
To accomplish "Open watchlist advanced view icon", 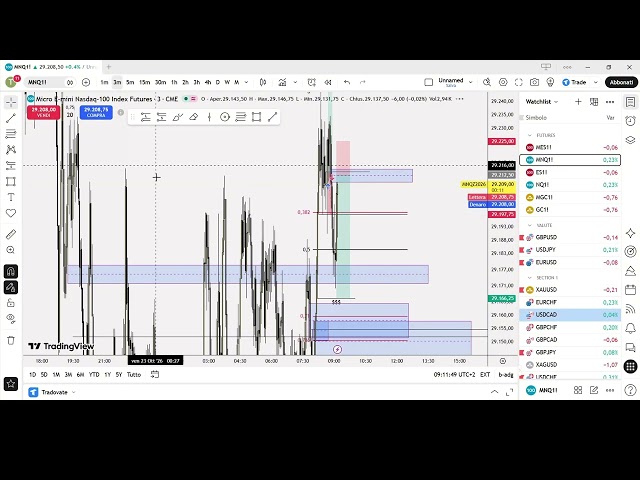I will (x=594, y=102).
